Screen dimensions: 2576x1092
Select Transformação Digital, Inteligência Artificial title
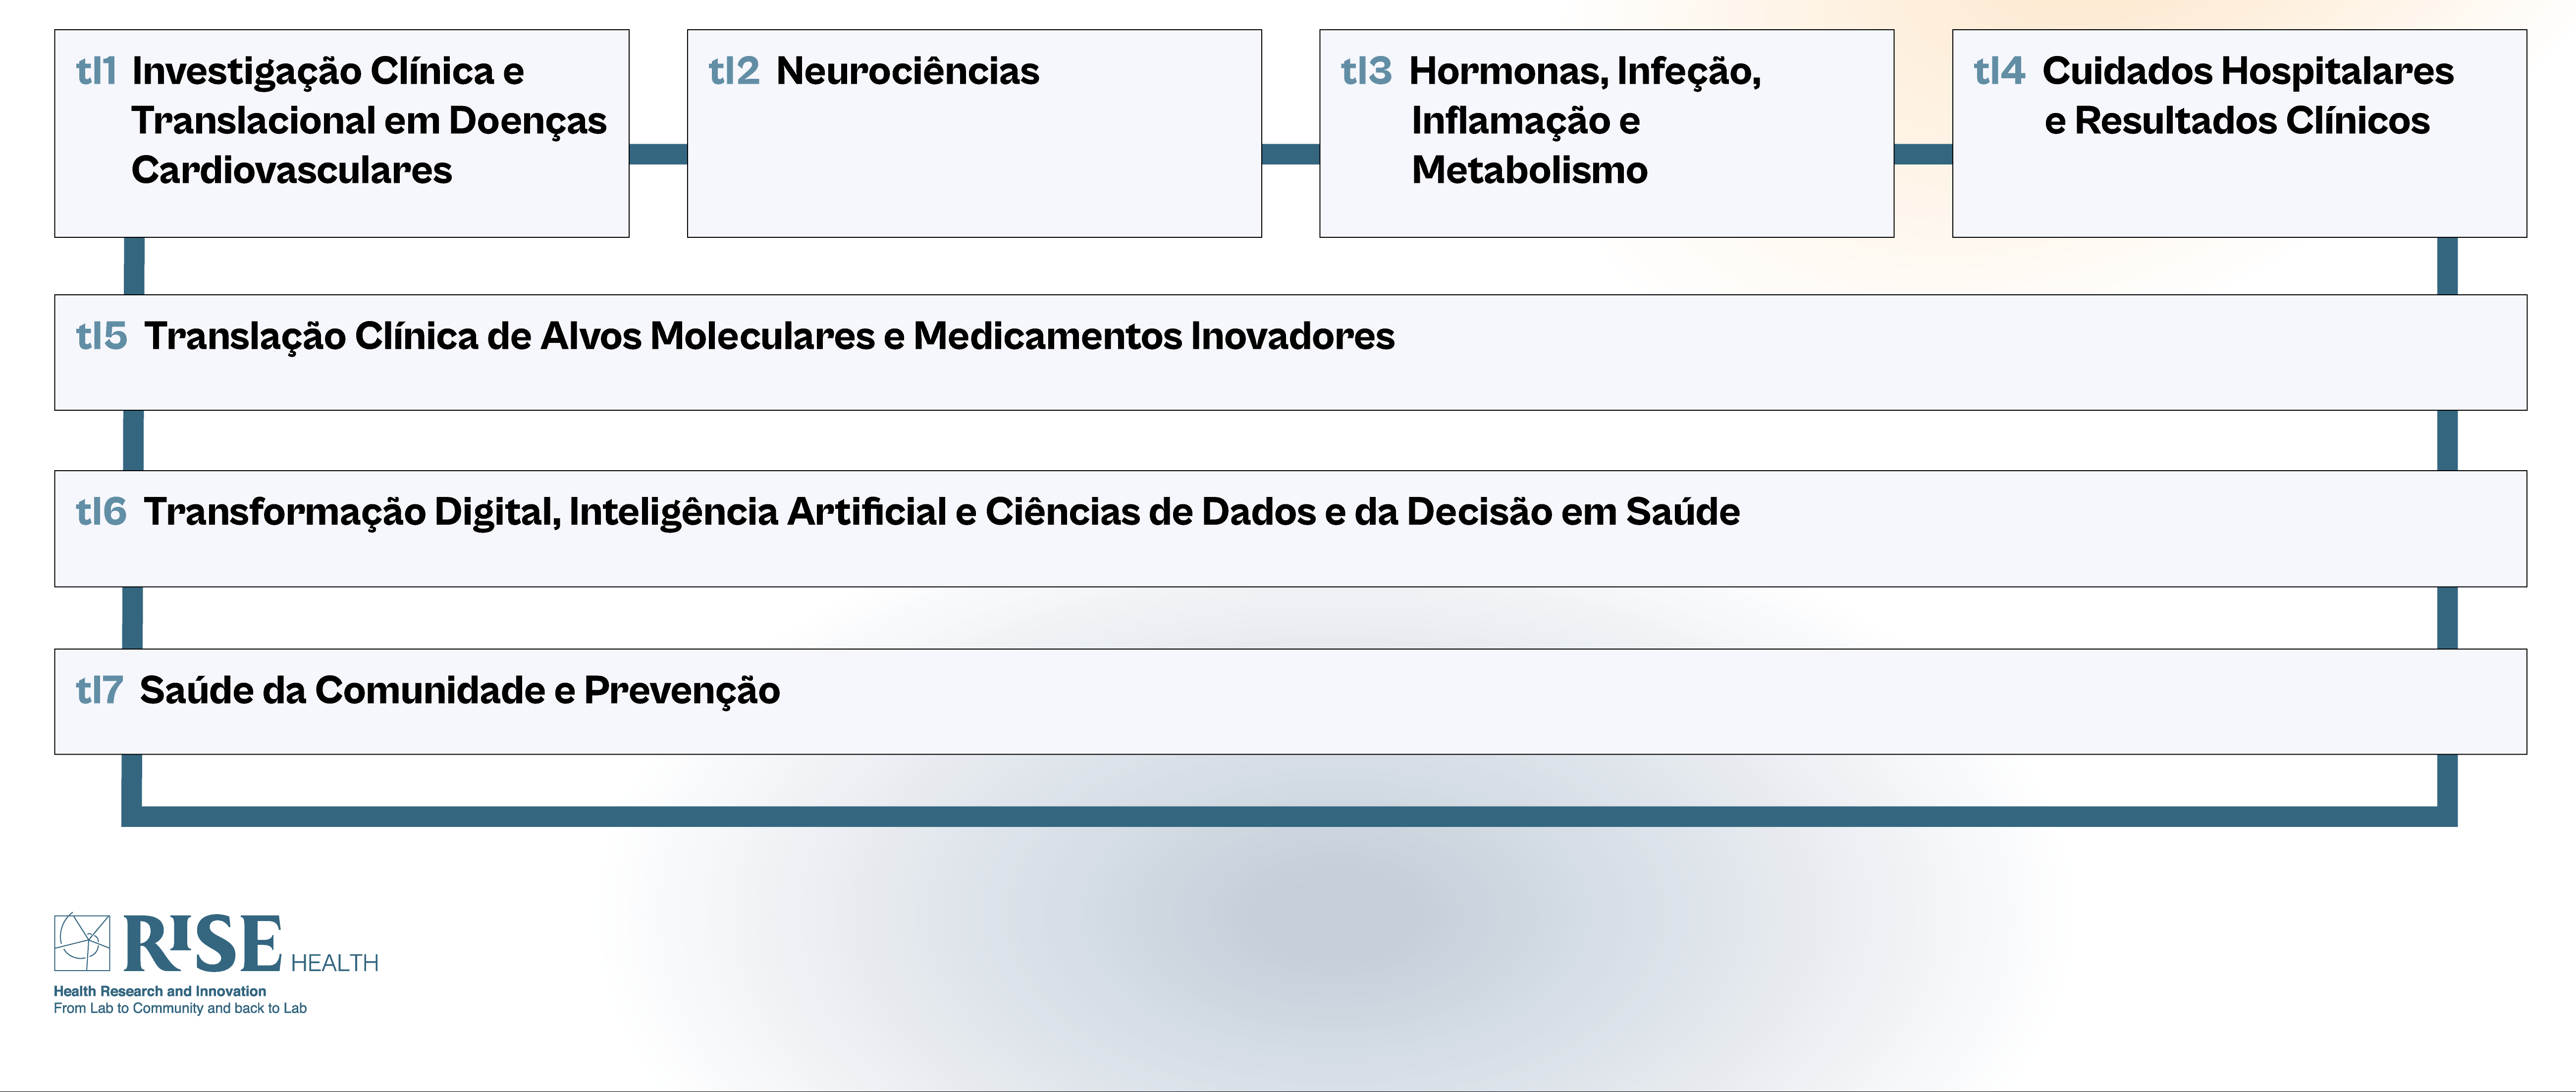pyautogui.click(x=941, y=512)
